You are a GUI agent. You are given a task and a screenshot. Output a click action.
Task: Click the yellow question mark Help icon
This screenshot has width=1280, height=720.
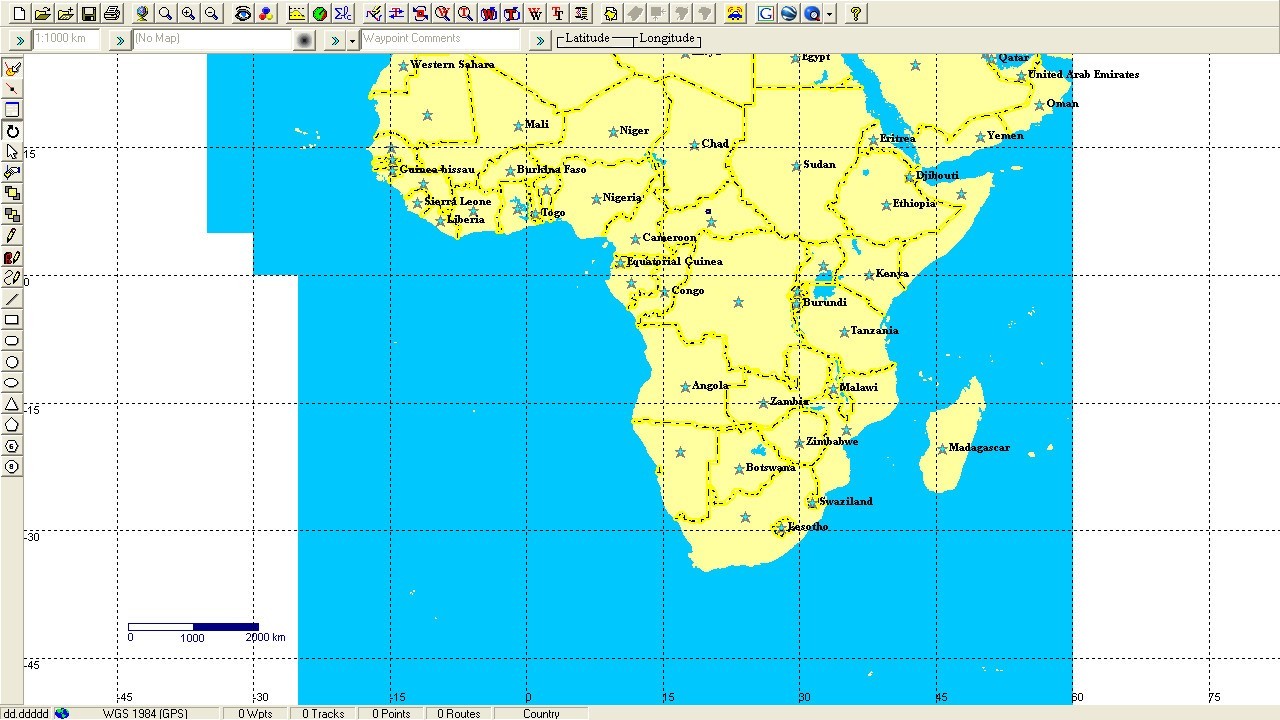pyautogui.click(x=856, y=14)
